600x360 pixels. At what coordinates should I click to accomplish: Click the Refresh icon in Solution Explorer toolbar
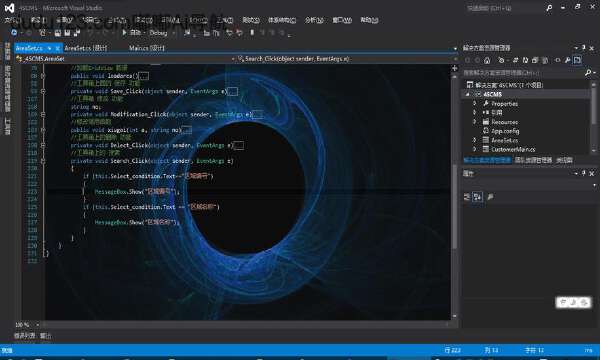[525, 60]
